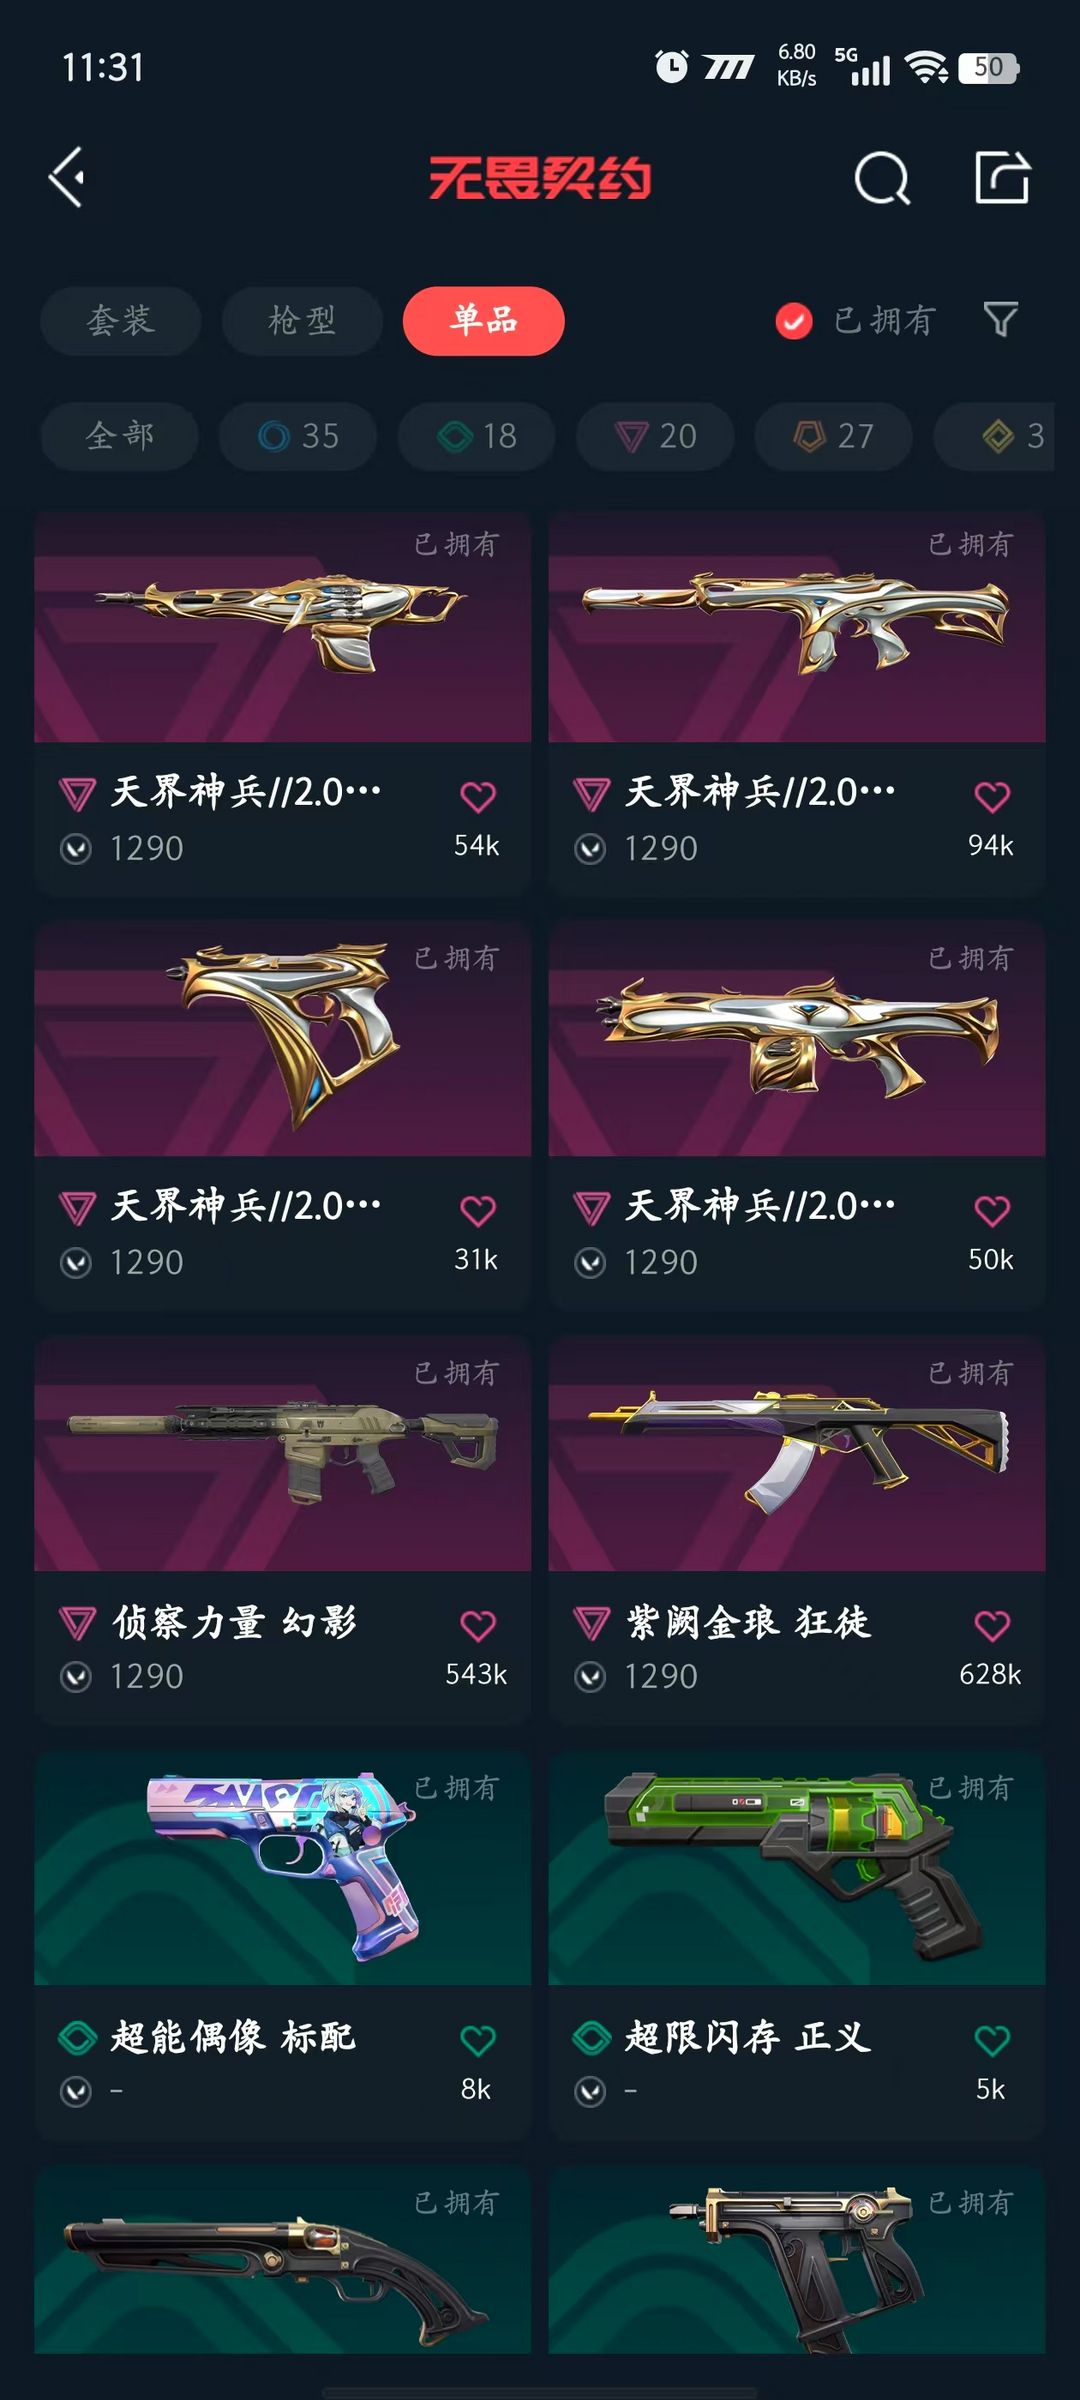Filter by pink triangle tier 20
Viewport: 1080px width, 2400px height.
[656, 436]
